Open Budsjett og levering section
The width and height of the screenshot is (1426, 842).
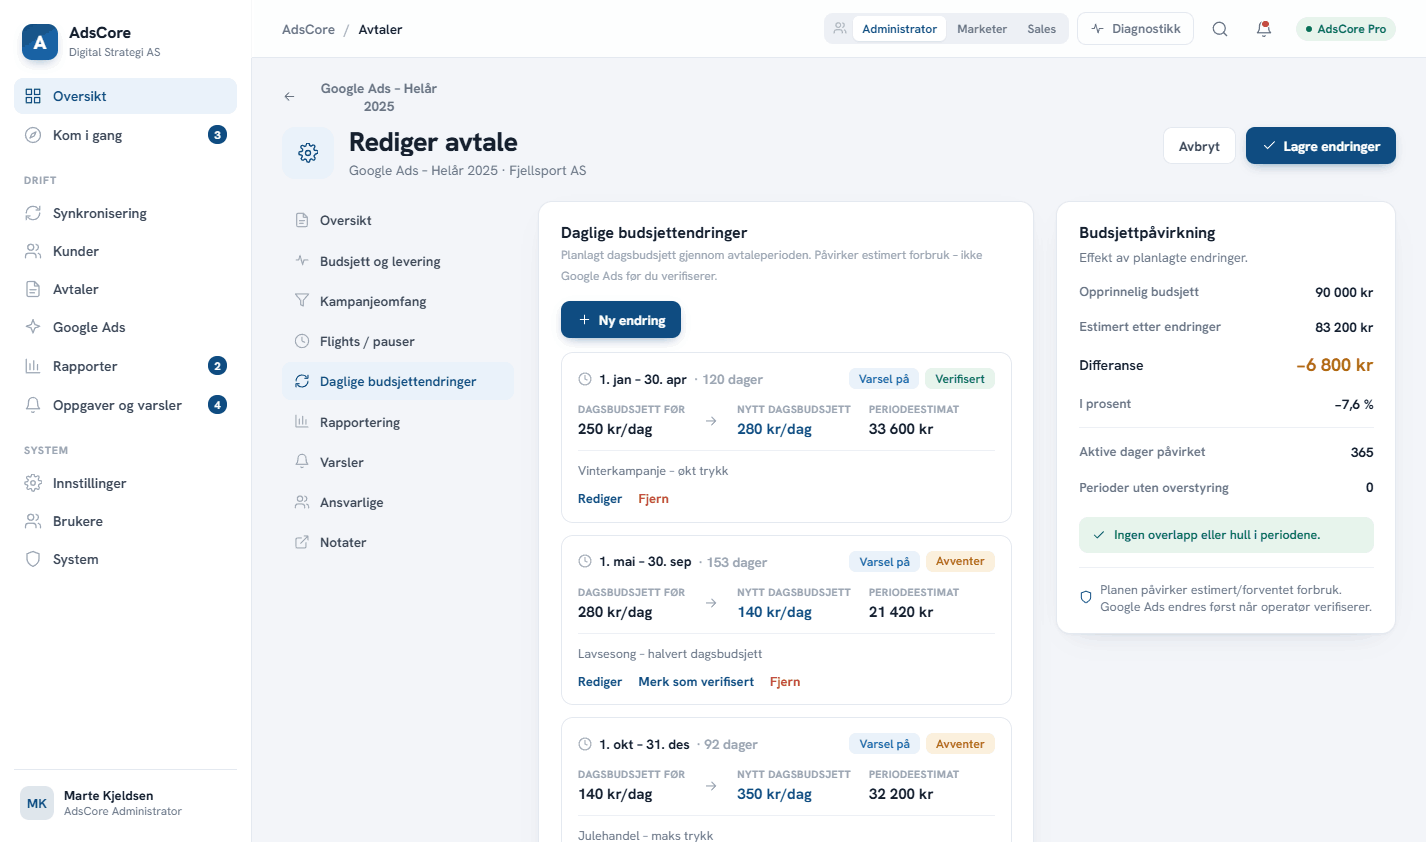(x=398, y=261)
